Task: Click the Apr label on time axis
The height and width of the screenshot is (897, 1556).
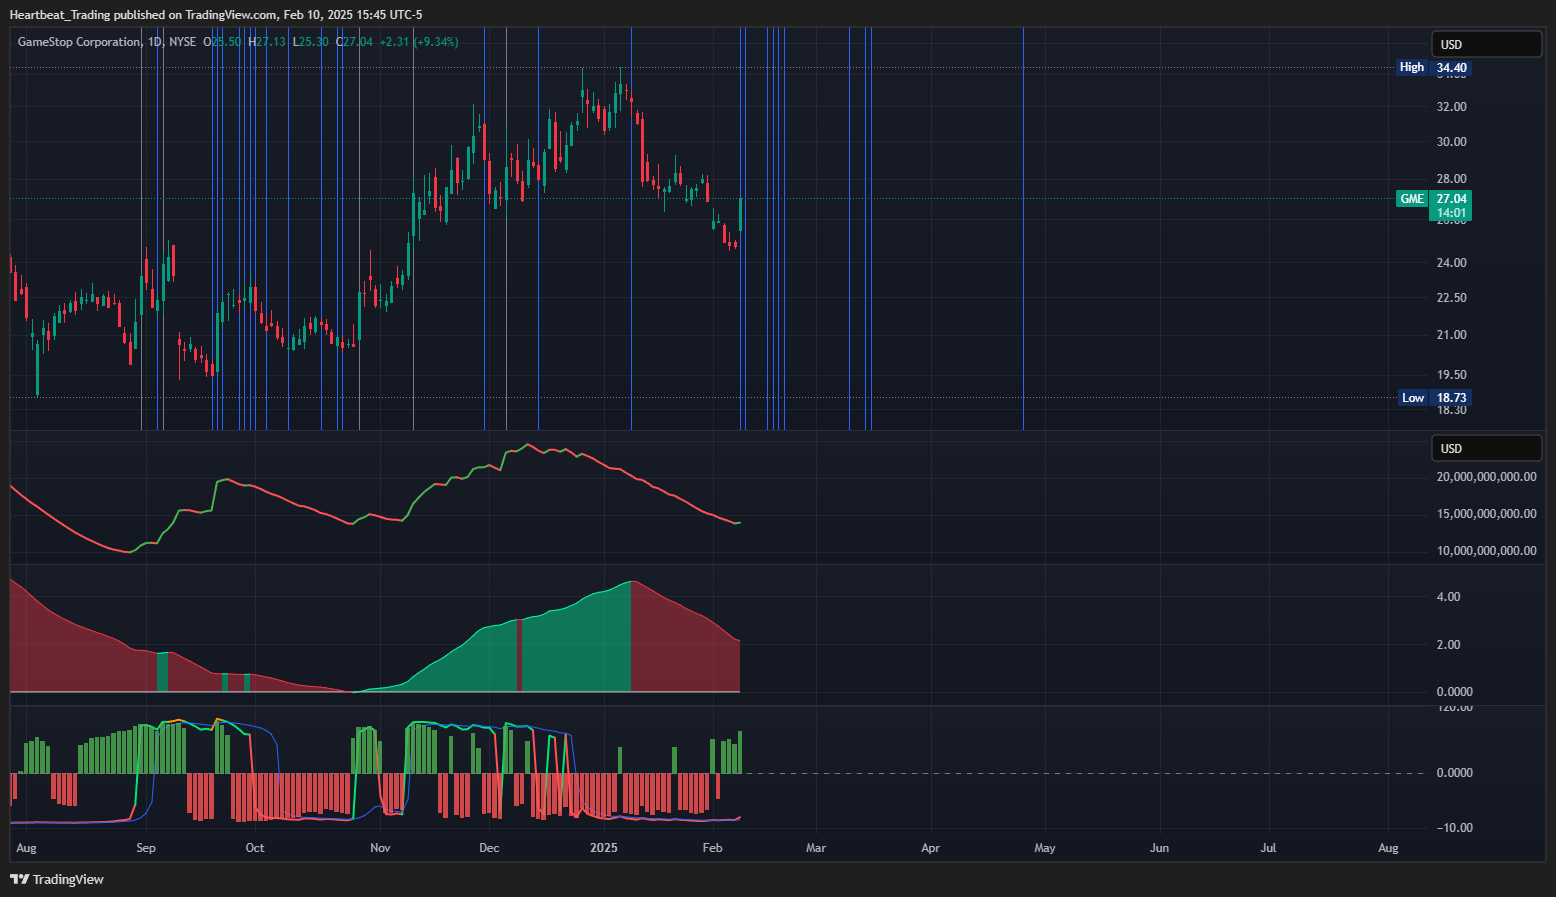Action: click(930, 848)
